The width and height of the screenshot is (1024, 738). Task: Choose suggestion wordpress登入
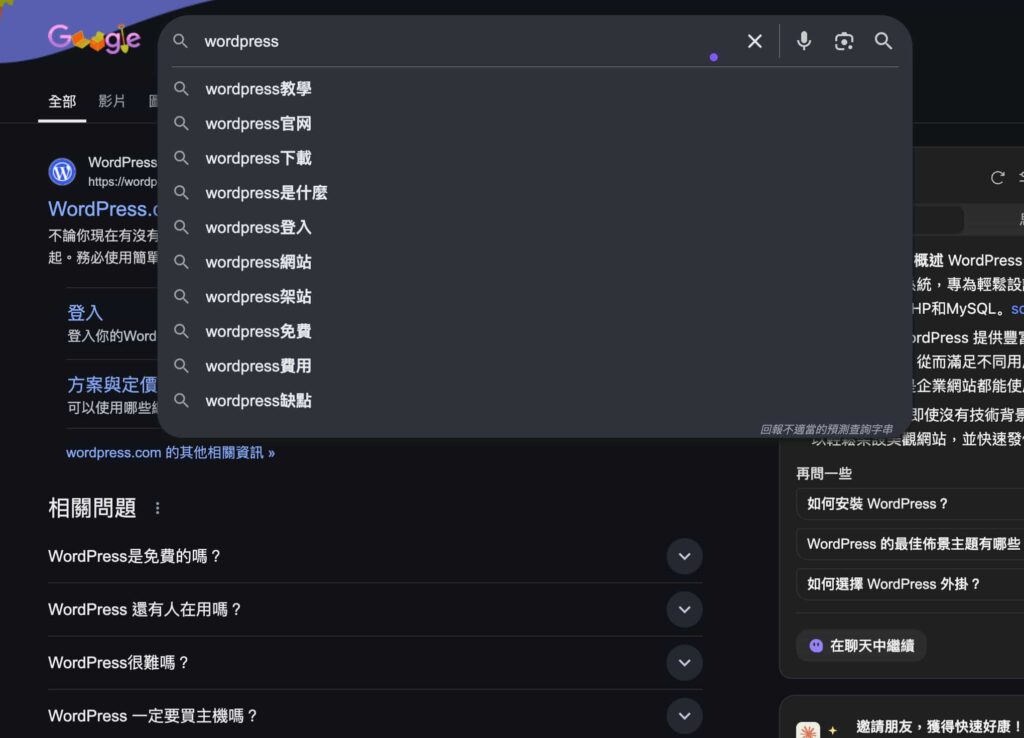click(535, 227)
